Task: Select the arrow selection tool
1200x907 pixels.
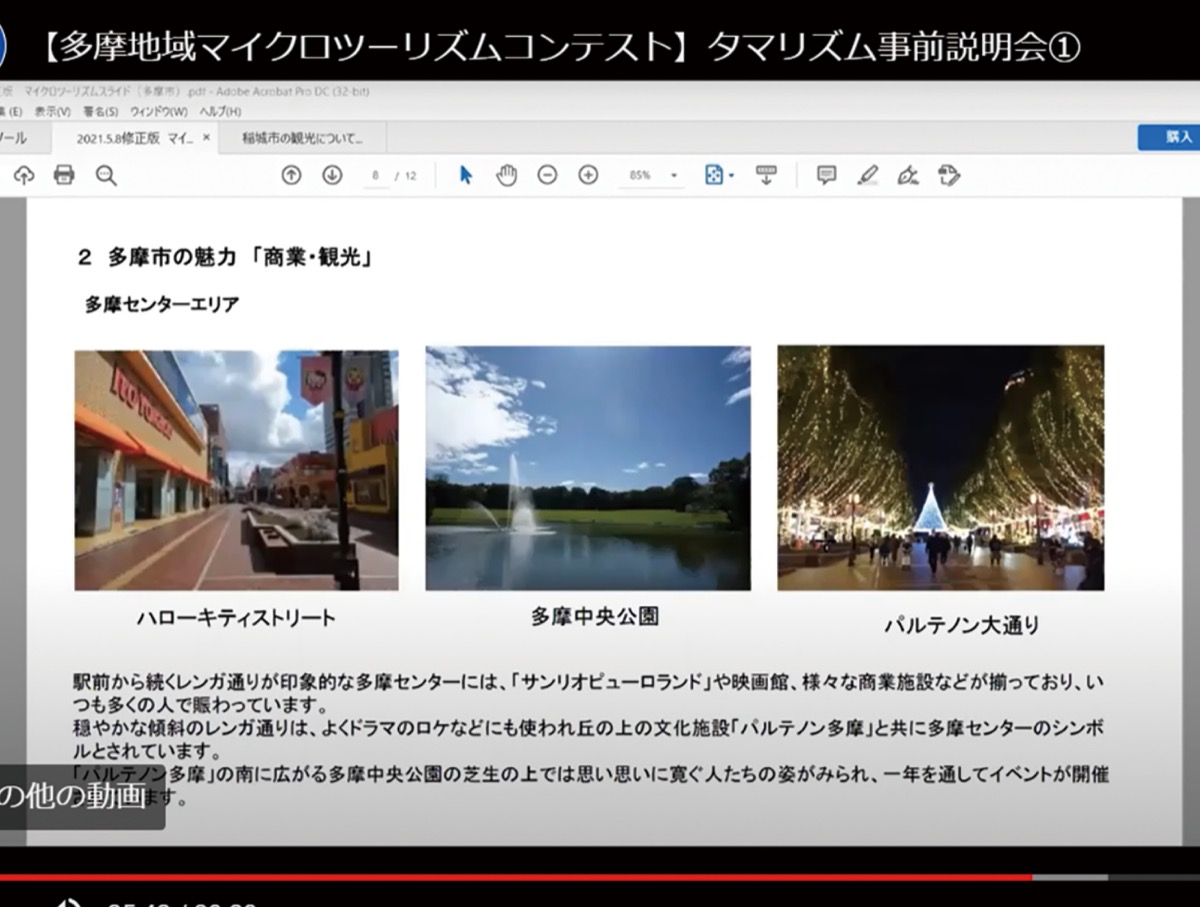Action: (465, 175)
